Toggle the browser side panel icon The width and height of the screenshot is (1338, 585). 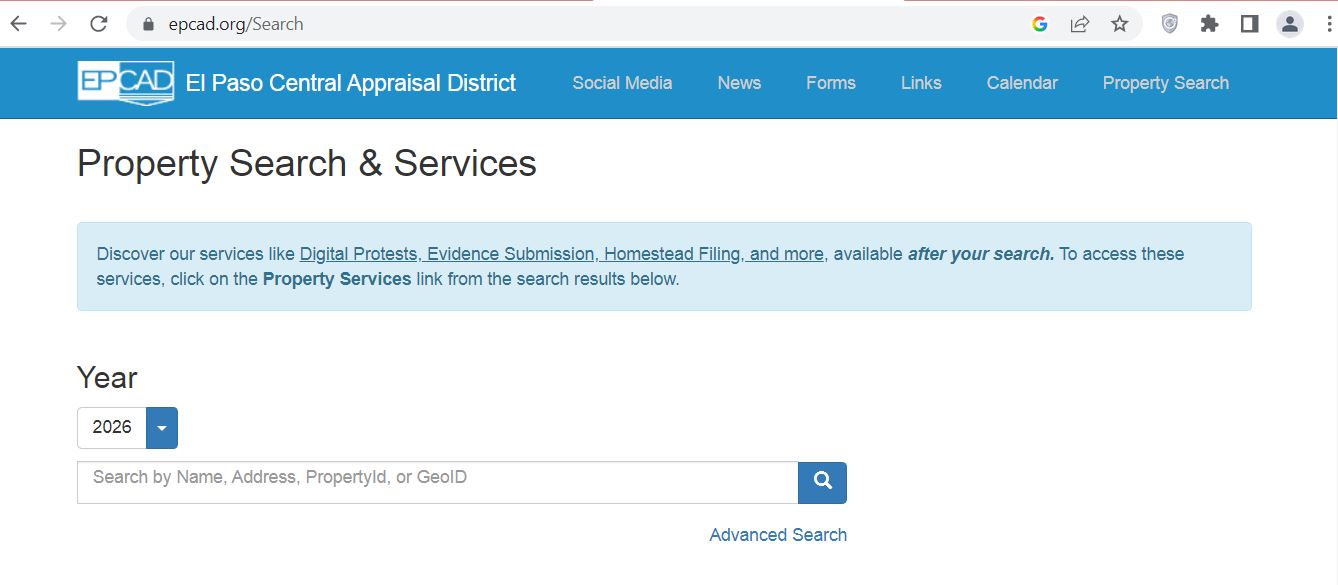tap(1249, 24)
